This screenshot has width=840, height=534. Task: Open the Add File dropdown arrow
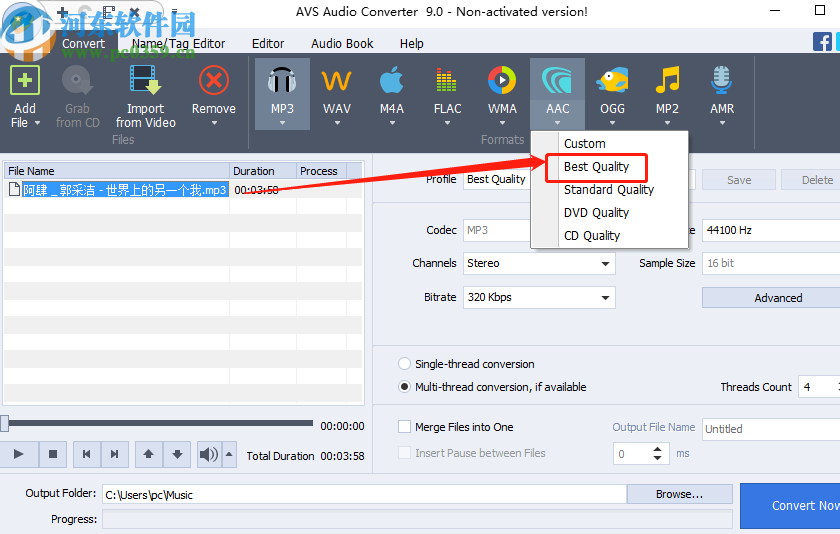pos(38,123)
